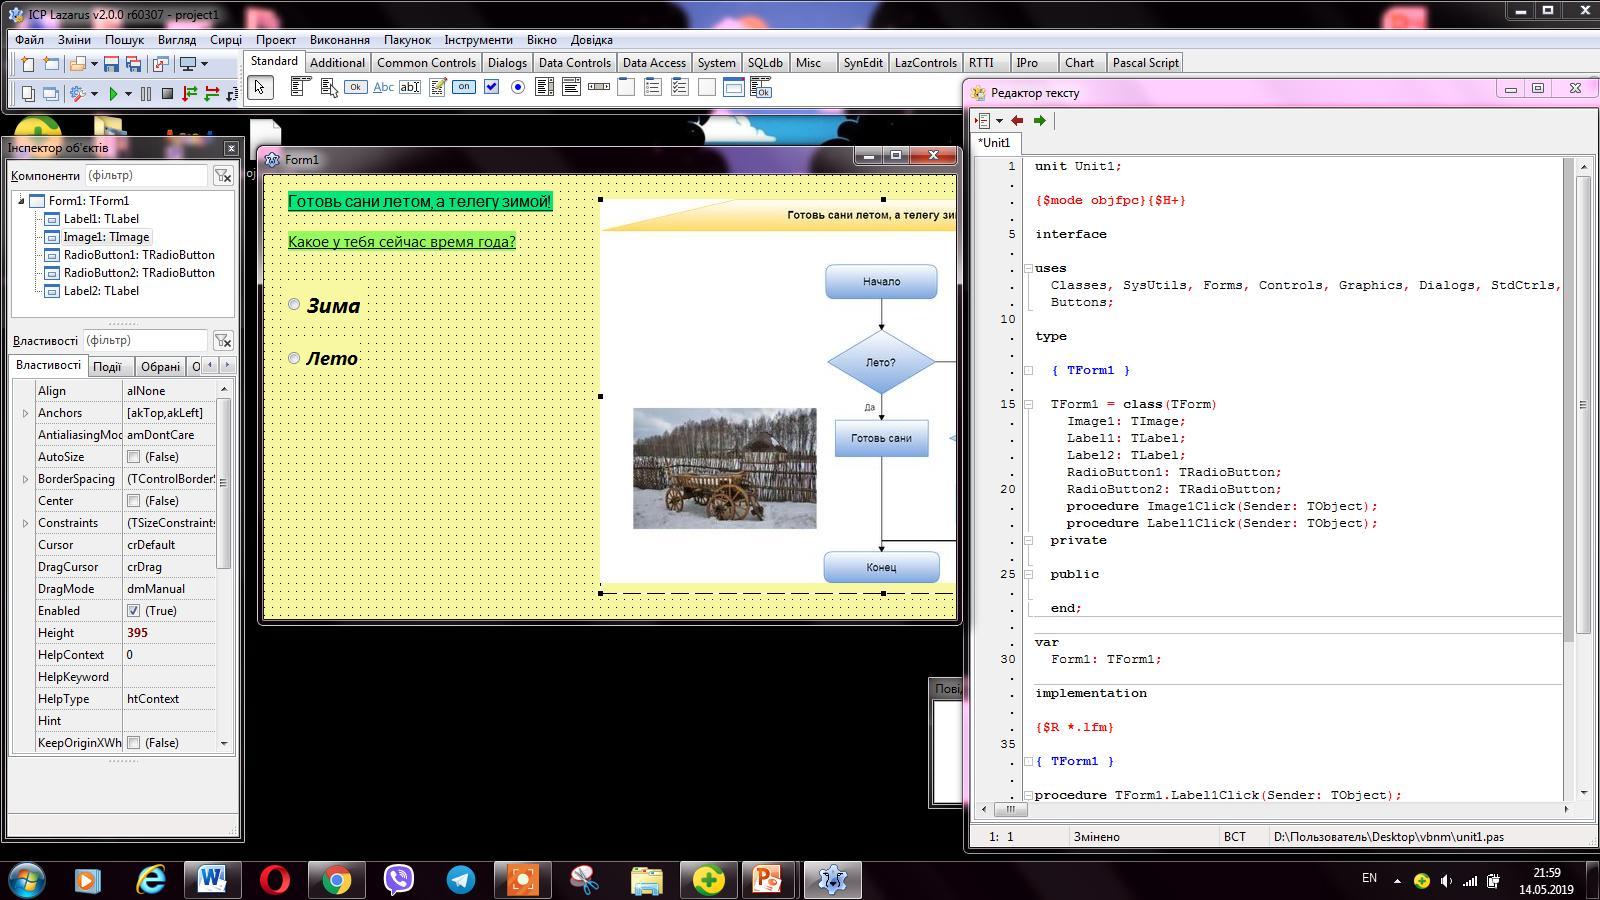
Task: Click the green forward arrow in editor
Action: (x=1040, y=121)
